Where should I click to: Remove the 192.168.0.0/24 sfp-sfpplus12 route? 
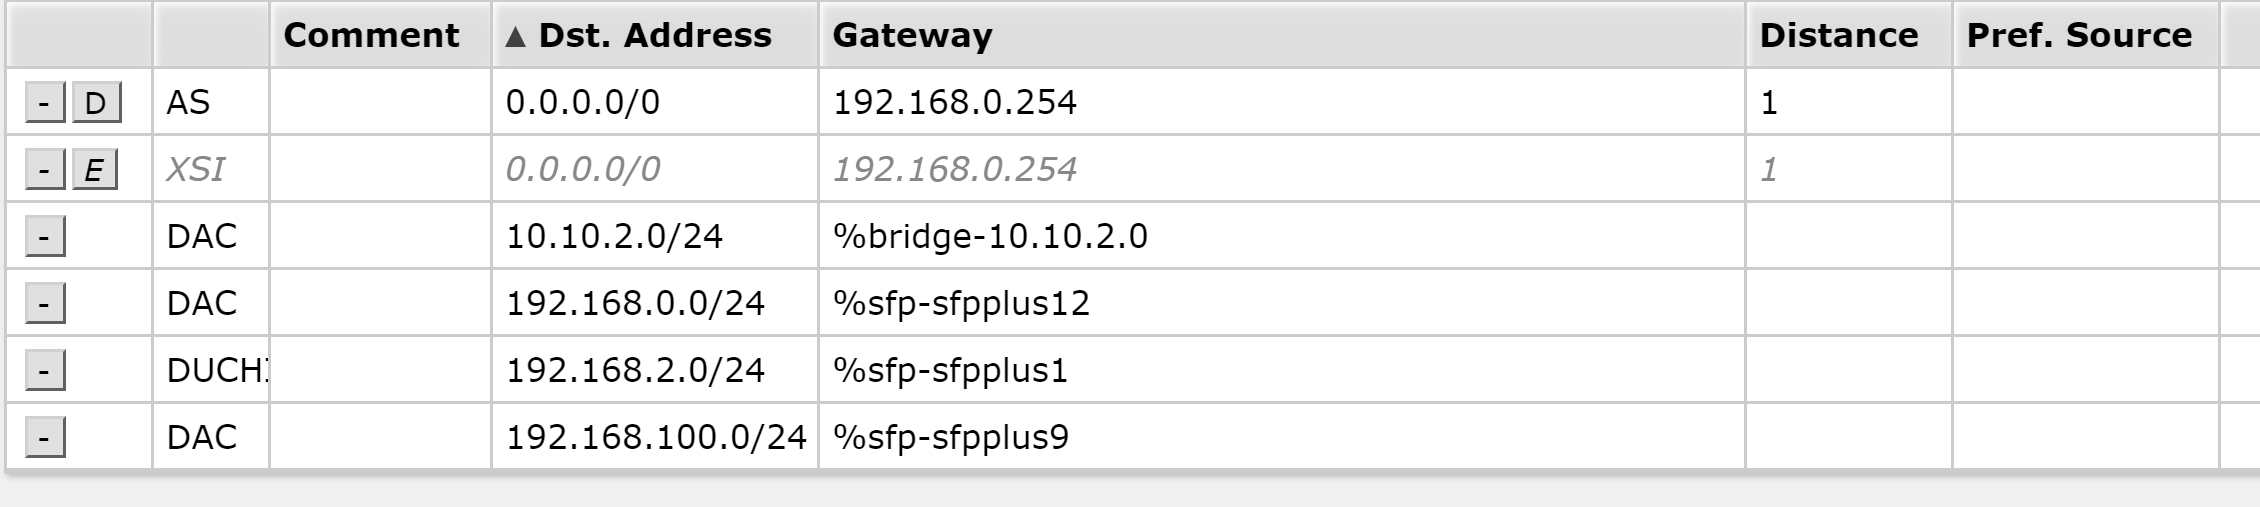click(x=45, y=304)
